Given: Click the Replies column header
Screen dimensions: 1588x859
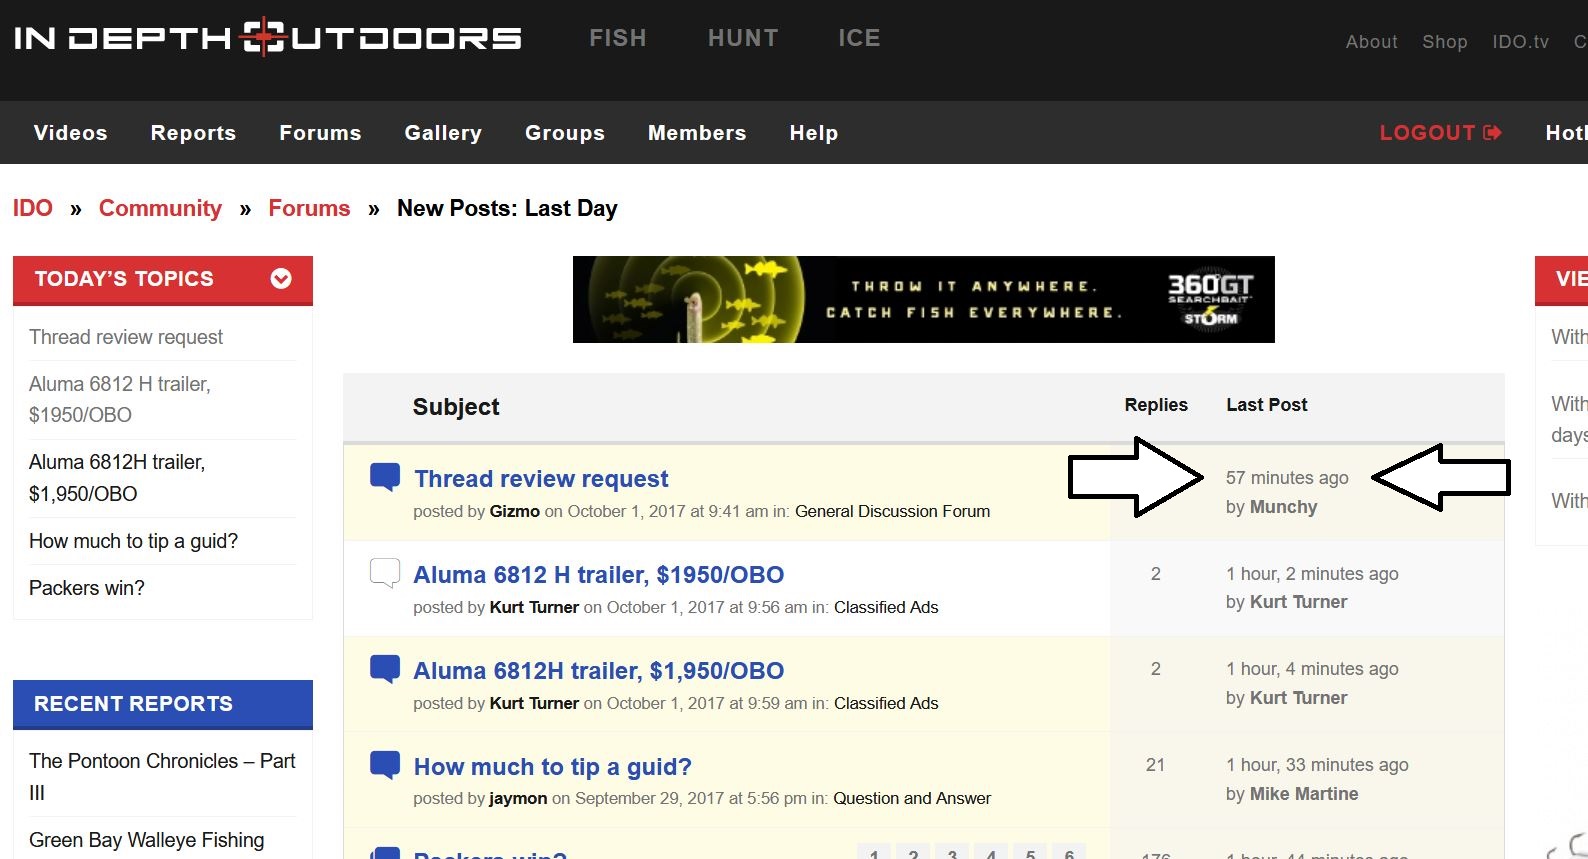Looking at the screenshot, I should pos(1156,405).
